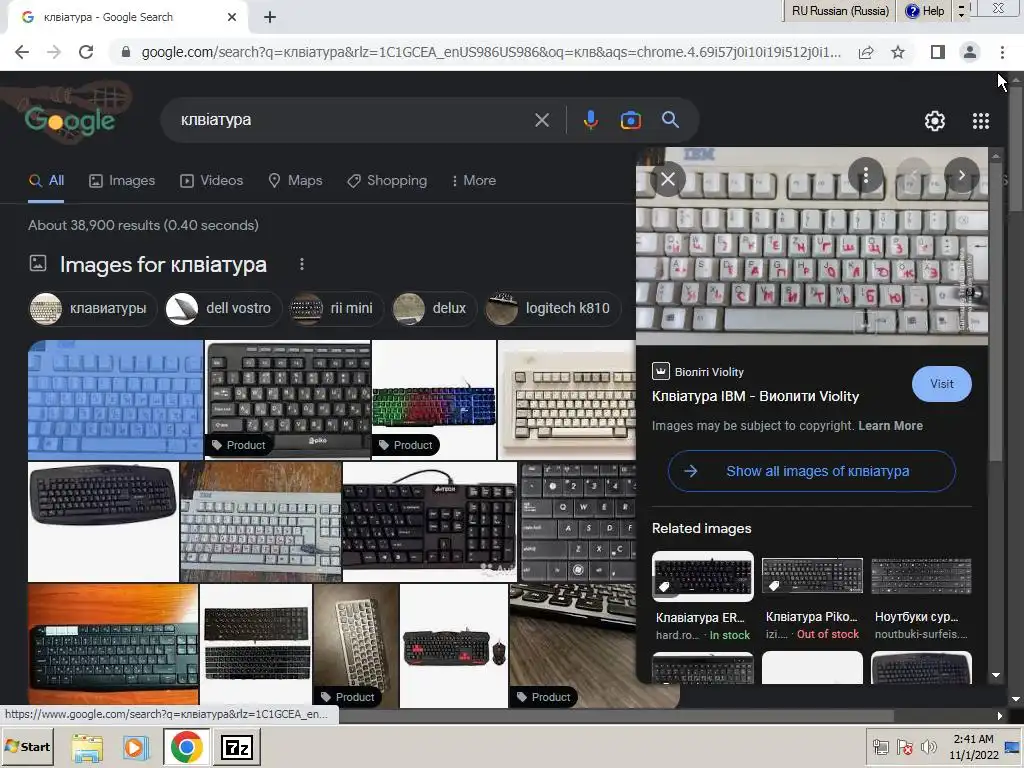This screenshot has height=768, width=1024.
Task: Open a new browser tab
Action: click(x=270, y=18)
